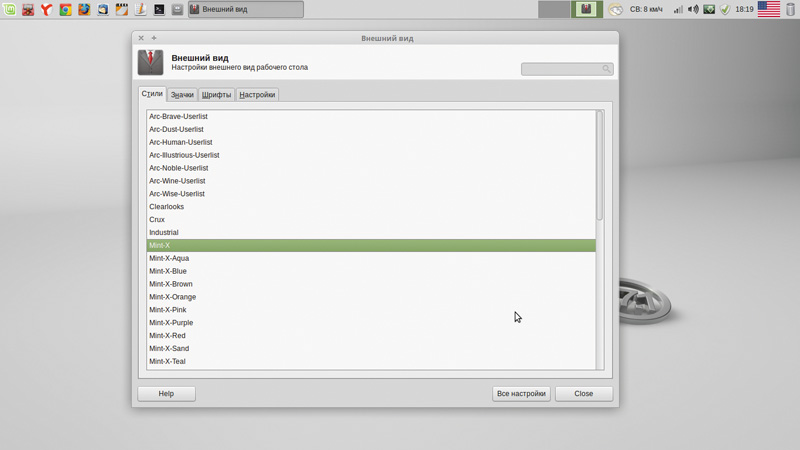Close the window with title bar X
800x450 pixels.
pos(141,38)
